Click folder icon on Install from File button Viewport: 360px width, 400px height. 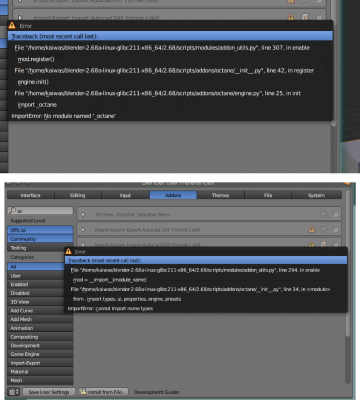point(83,392)
